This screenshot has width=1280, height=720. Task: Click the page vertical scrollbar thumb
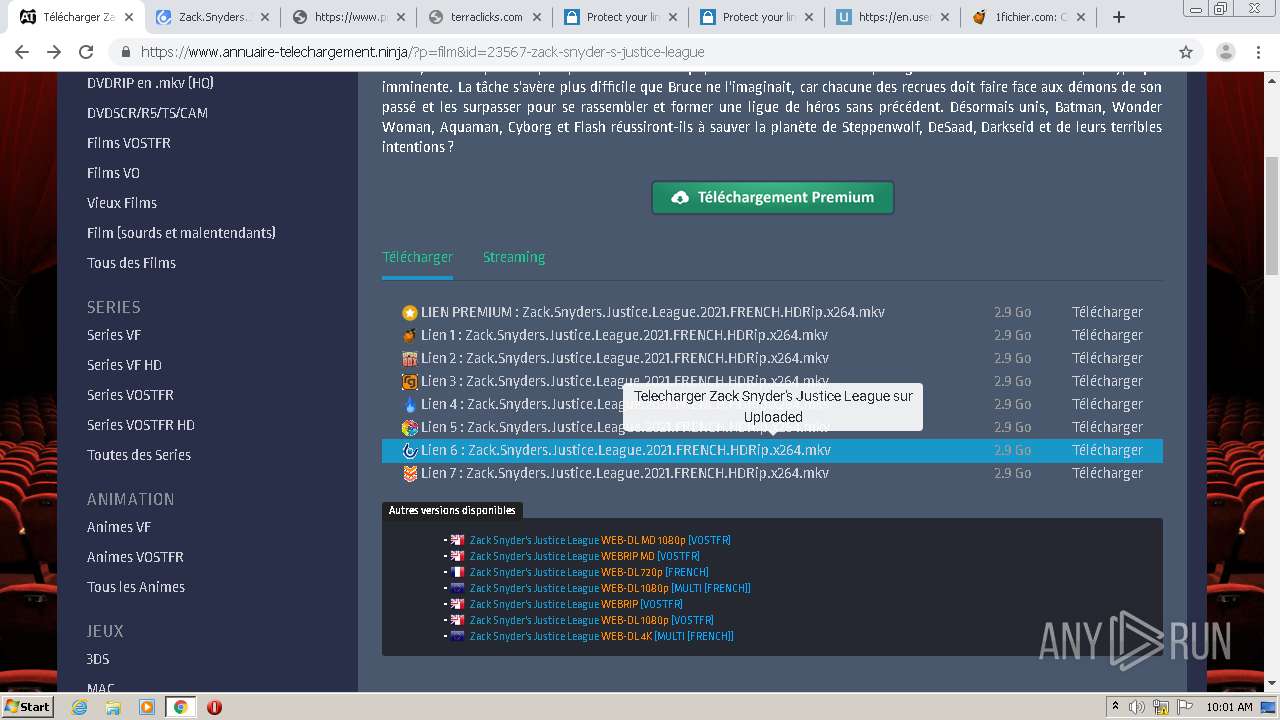1272,215
